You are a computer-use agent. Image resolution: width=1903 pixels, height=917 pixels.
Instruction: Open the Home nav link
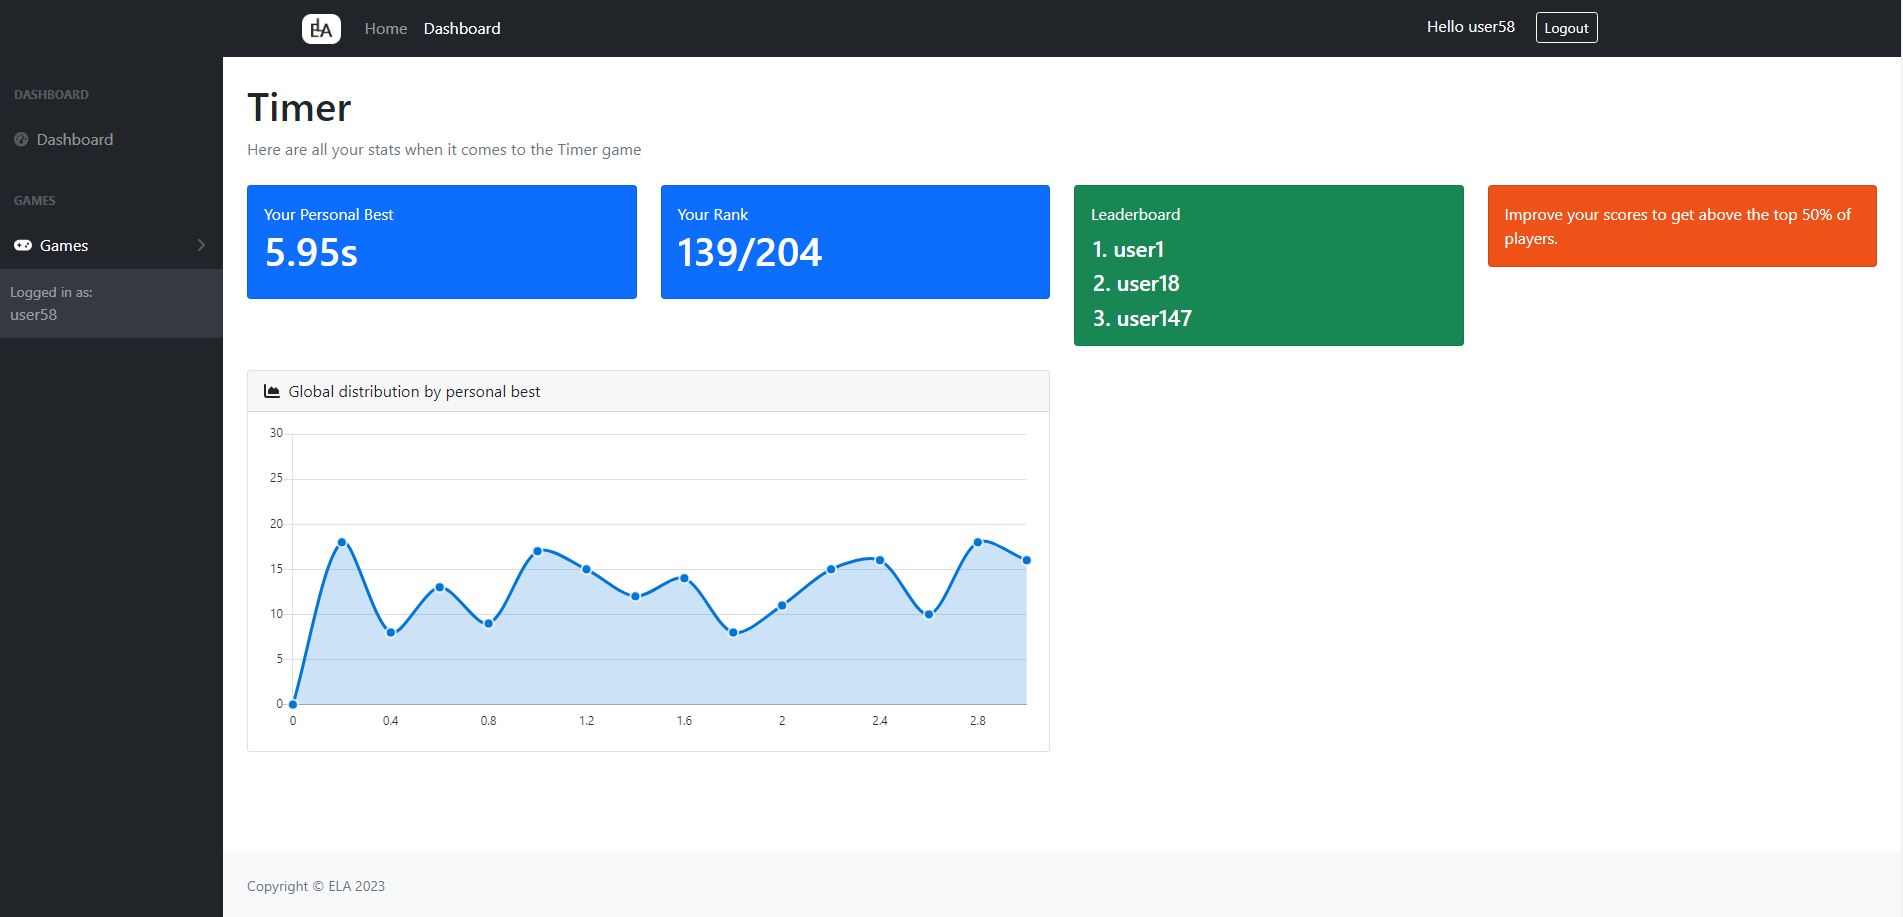386,28
